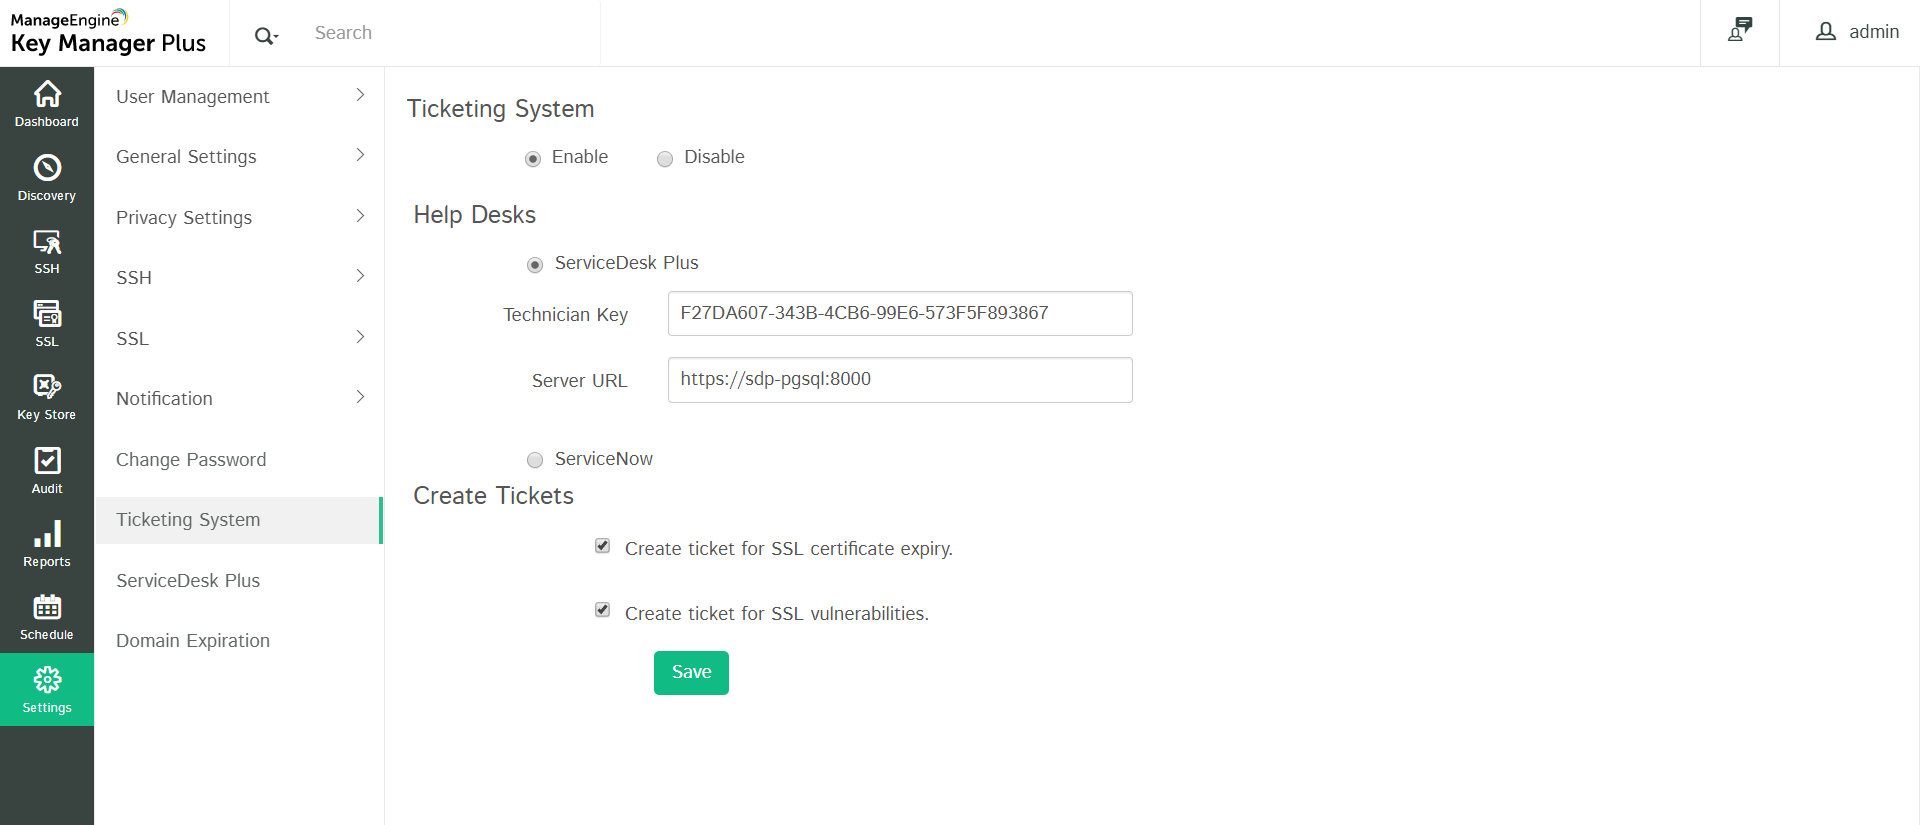Toggle ticket for SSL vulnerabilities checkbox
The width and height of the screenshot is (1920, 825).
tap(602, 610)
